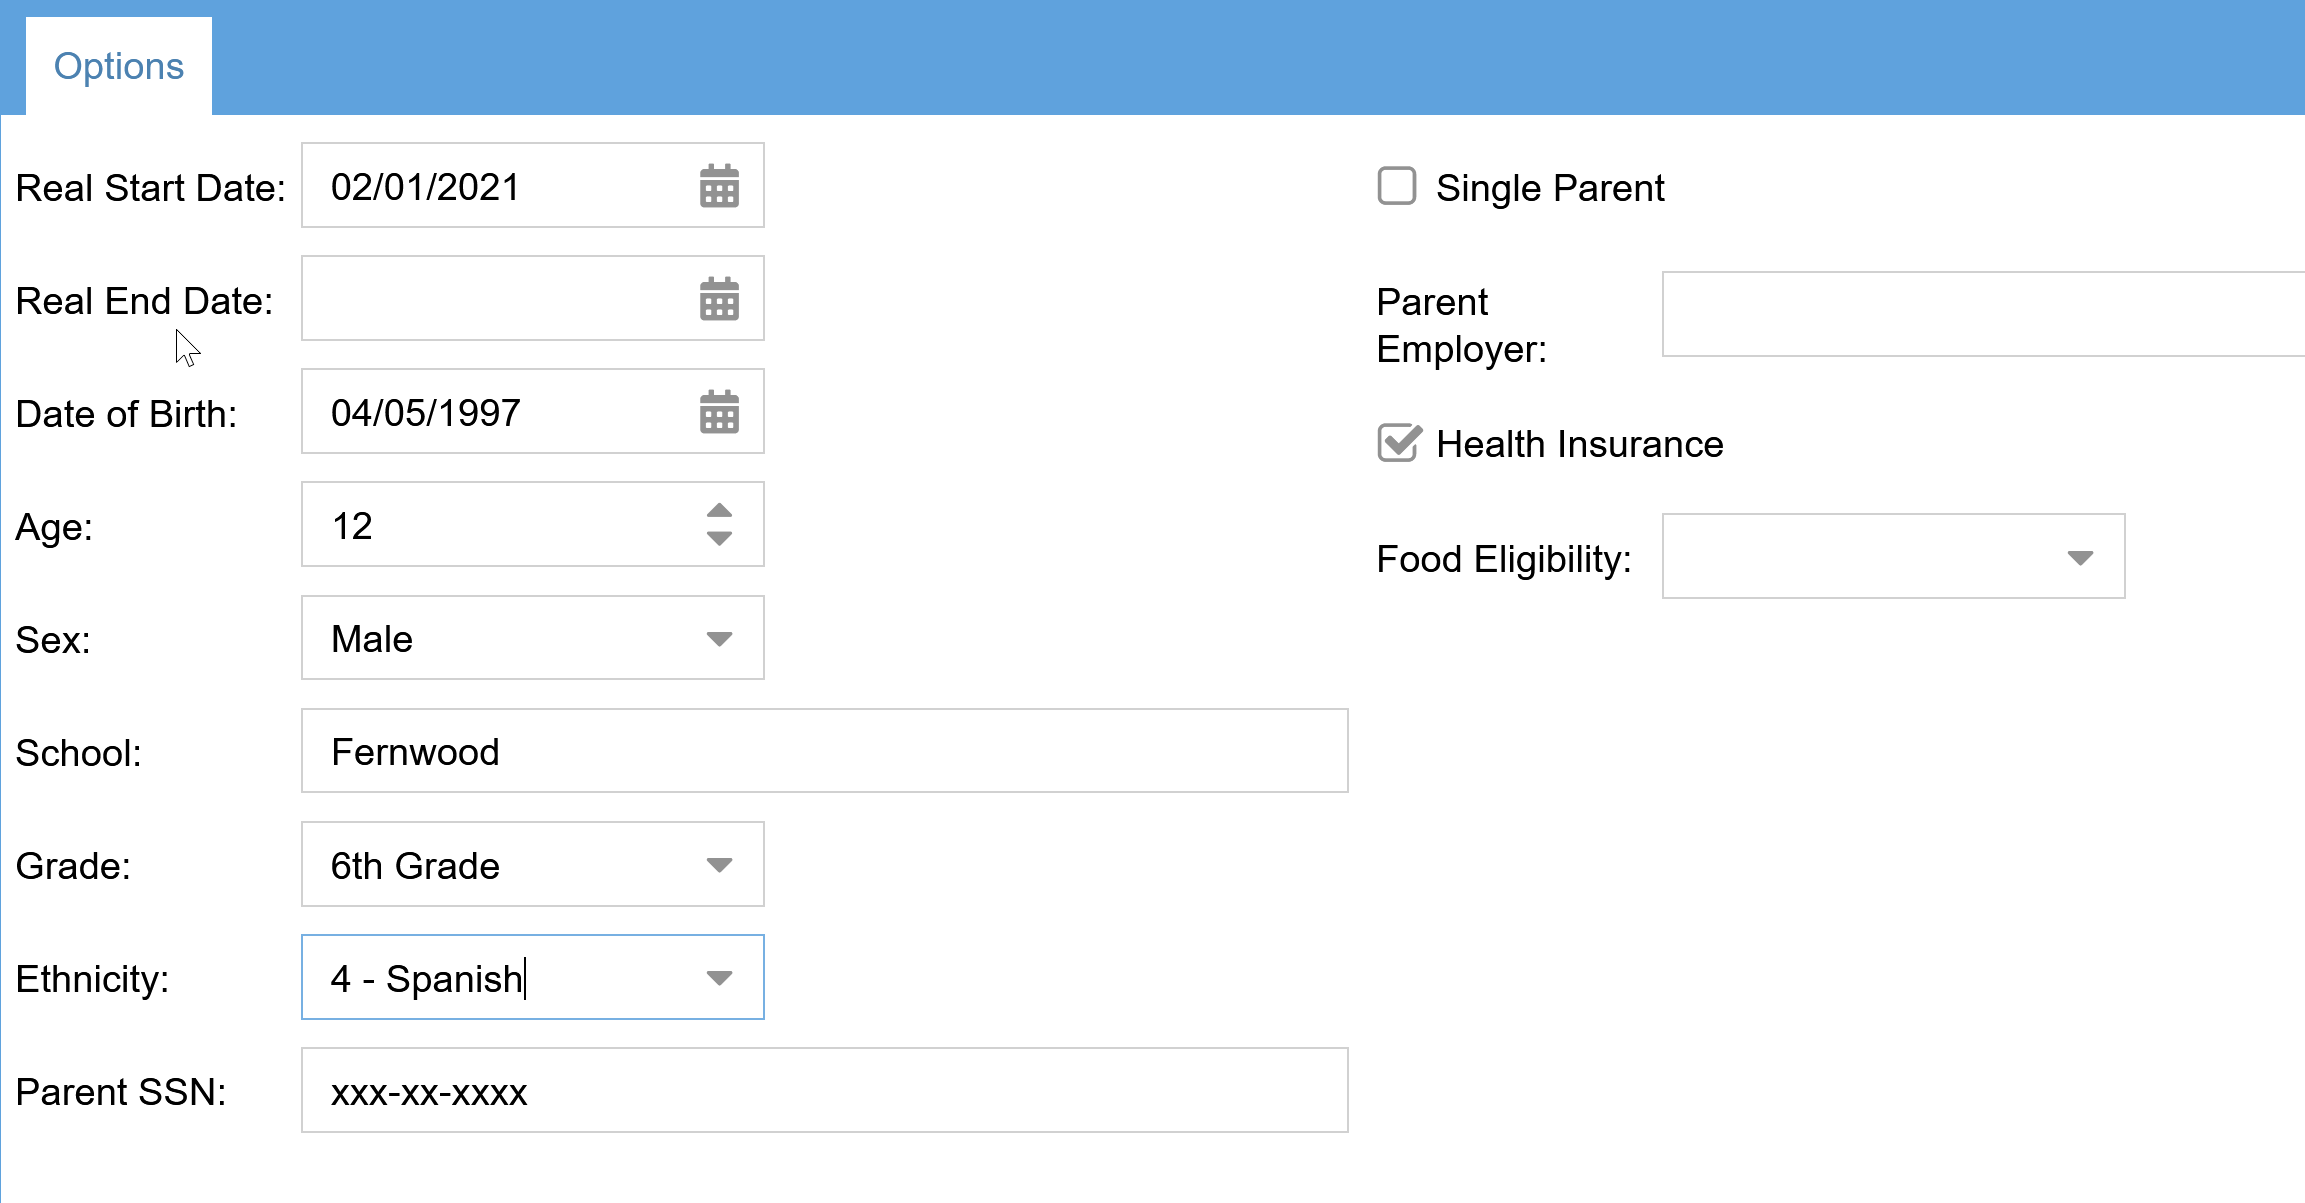Screen dimensions: 2305x1203
Task: Open the Ethnicity dropdown list
Action: click(x=719, y=978)
